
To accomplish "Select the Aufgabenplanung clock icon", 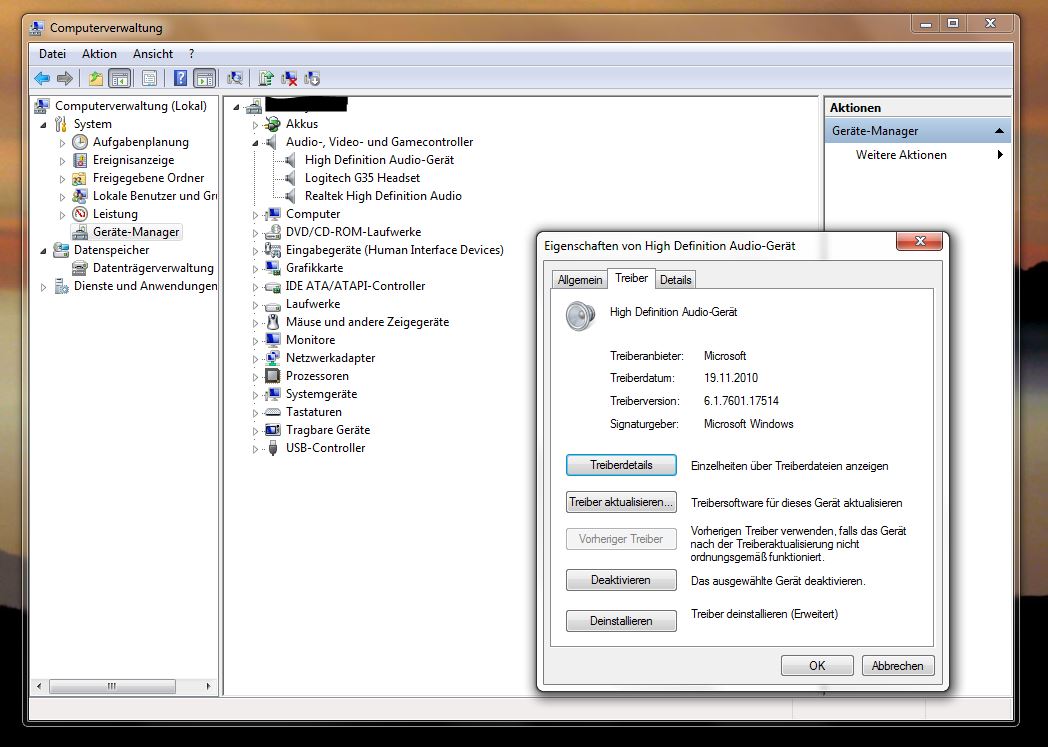I will (80, 142).
